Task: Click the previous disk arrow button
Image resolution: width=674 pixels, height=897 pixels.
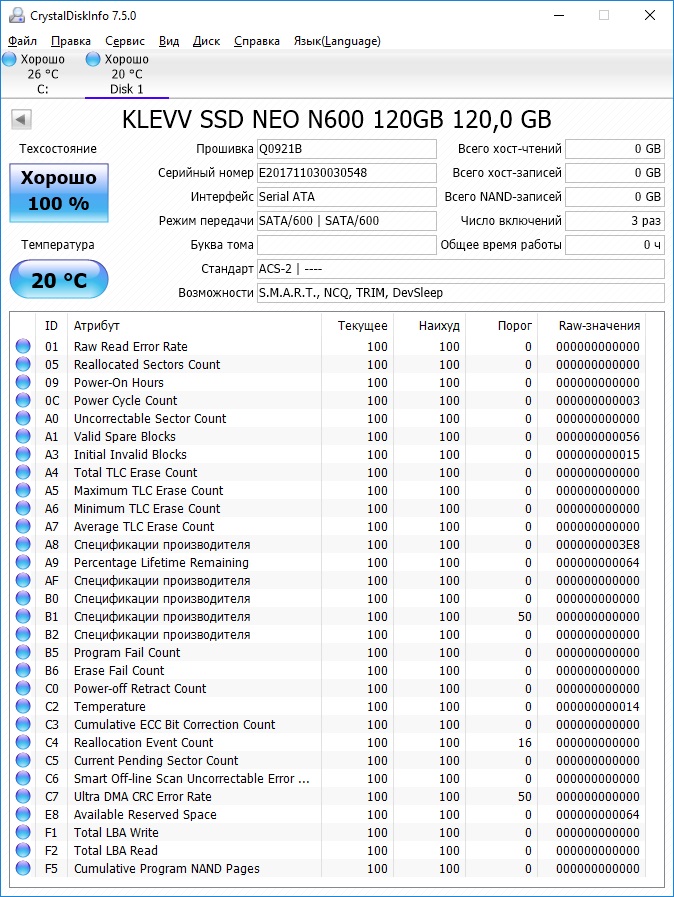Action: [21, 120]
